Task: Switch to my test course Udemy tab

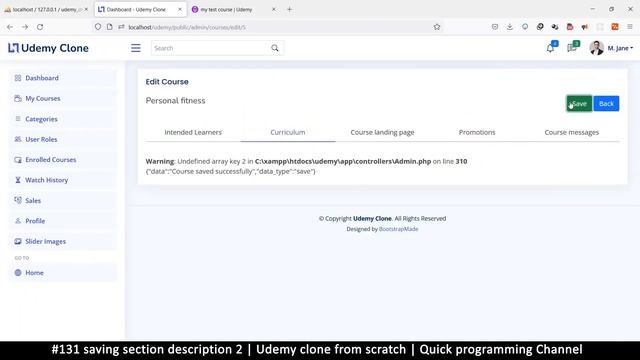Action: (x=235, y=9)
